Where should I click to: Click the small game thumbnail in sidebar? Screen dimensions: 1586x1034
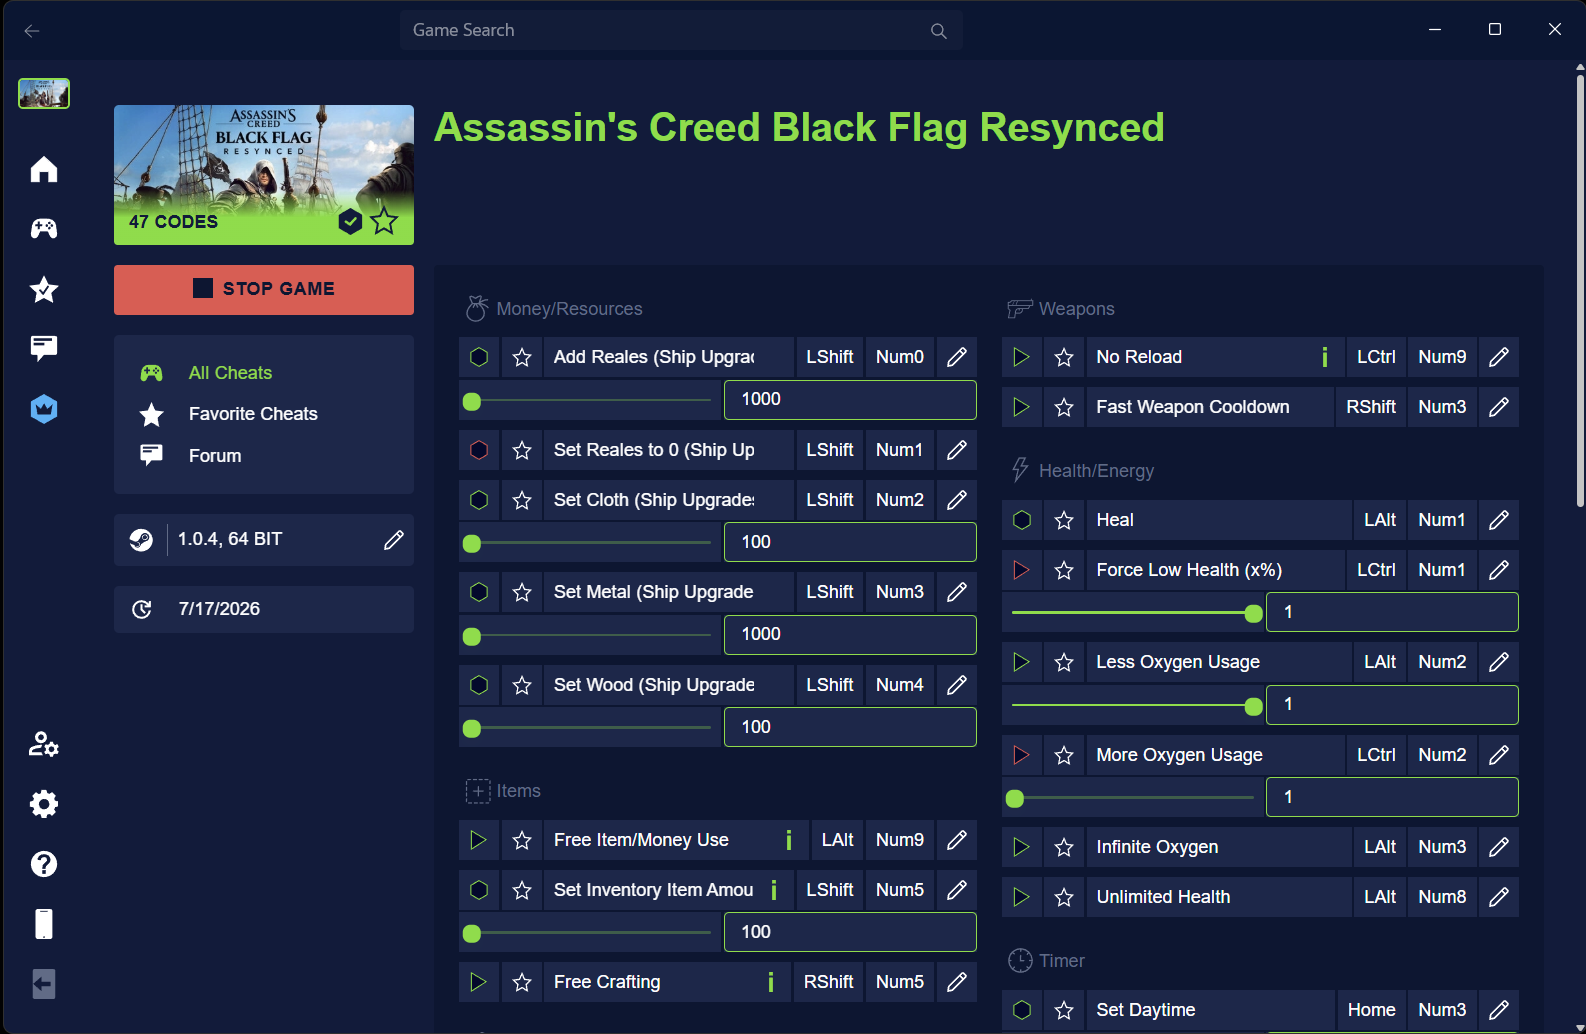coord(44,94)
